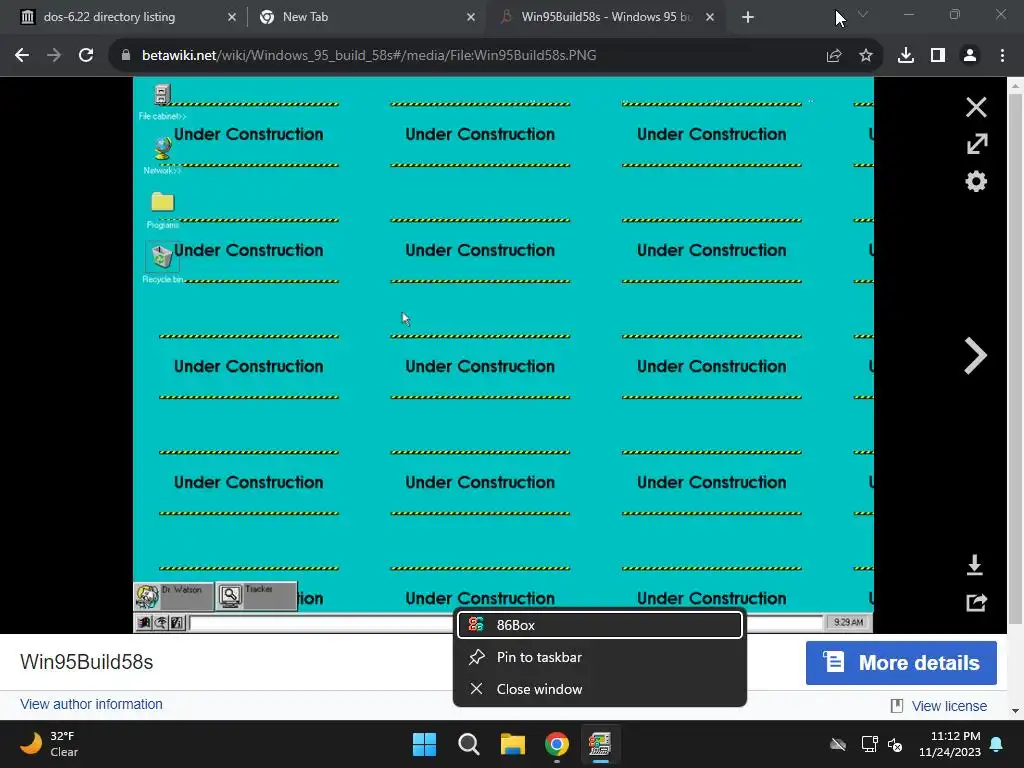Open OneDrive tray icon
This screenshot has height=768, width=1024.
[x=838, y=744]
